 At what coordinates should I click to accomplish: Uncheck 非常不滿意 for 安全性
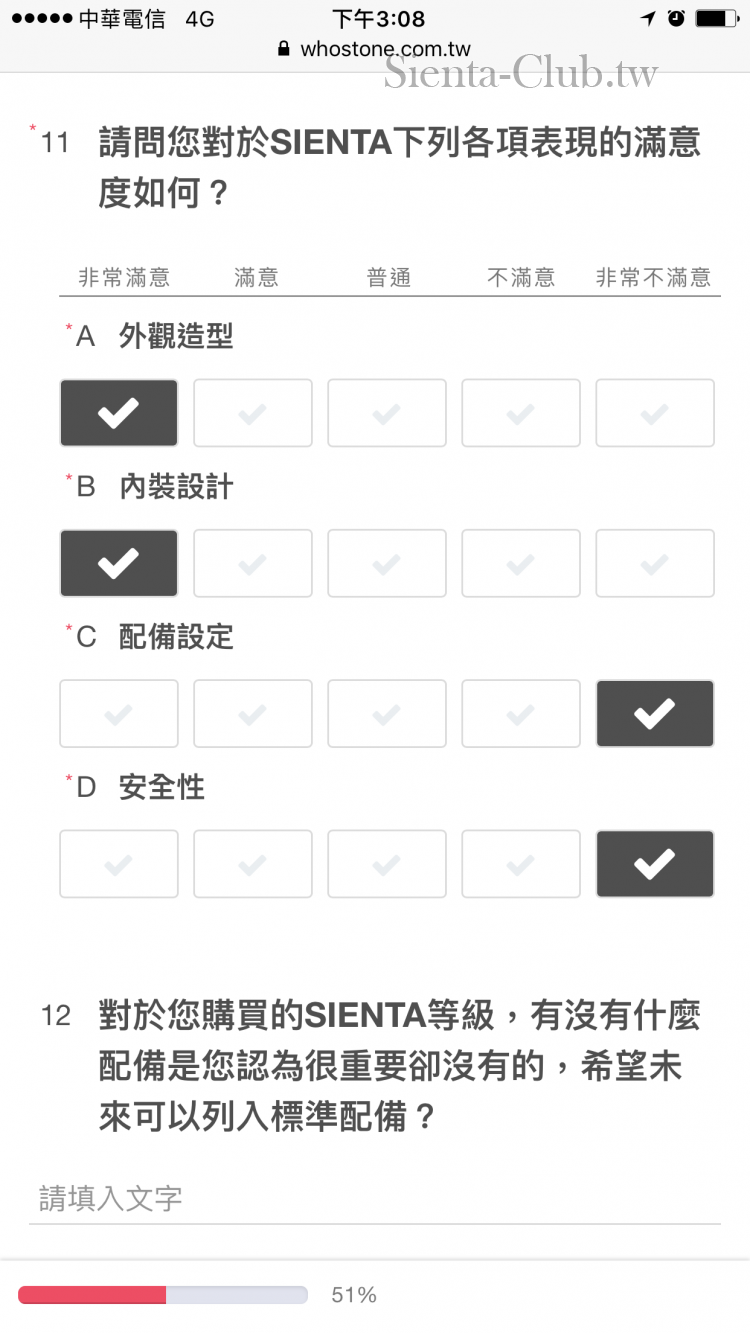coord(655,863)
